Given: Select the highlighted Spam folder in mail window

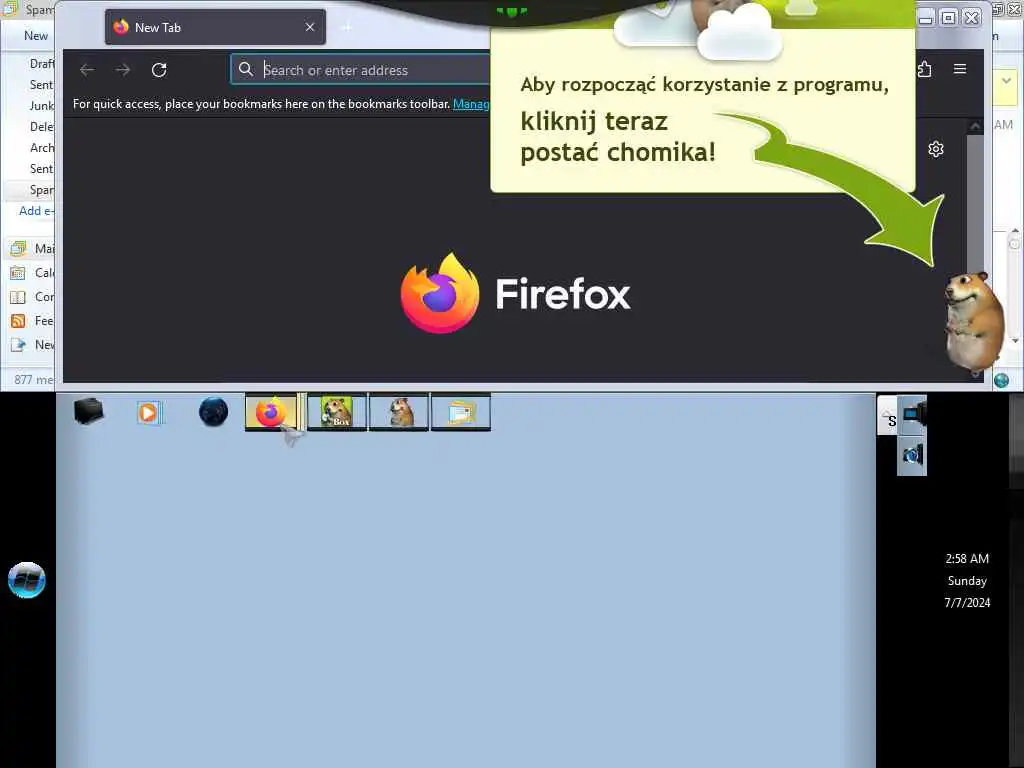Looking at the screenshot, I should click(31, 190).
